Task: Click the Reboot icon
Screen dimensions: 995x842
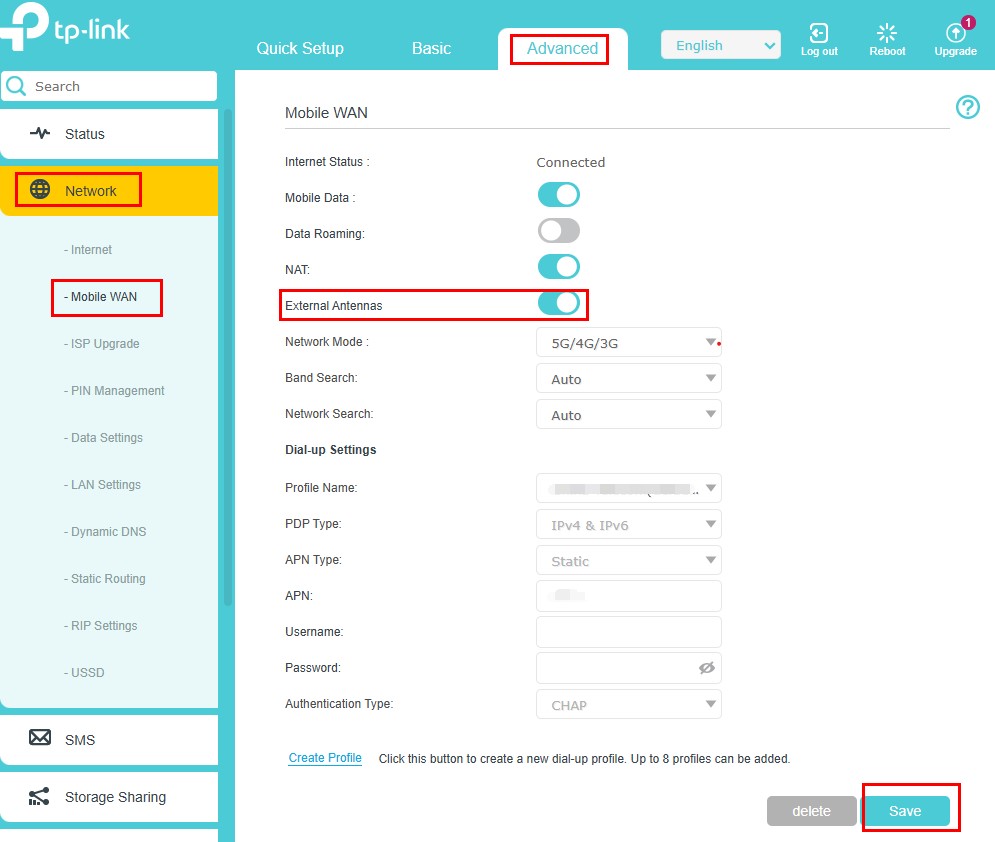Action: pos(887,32)
